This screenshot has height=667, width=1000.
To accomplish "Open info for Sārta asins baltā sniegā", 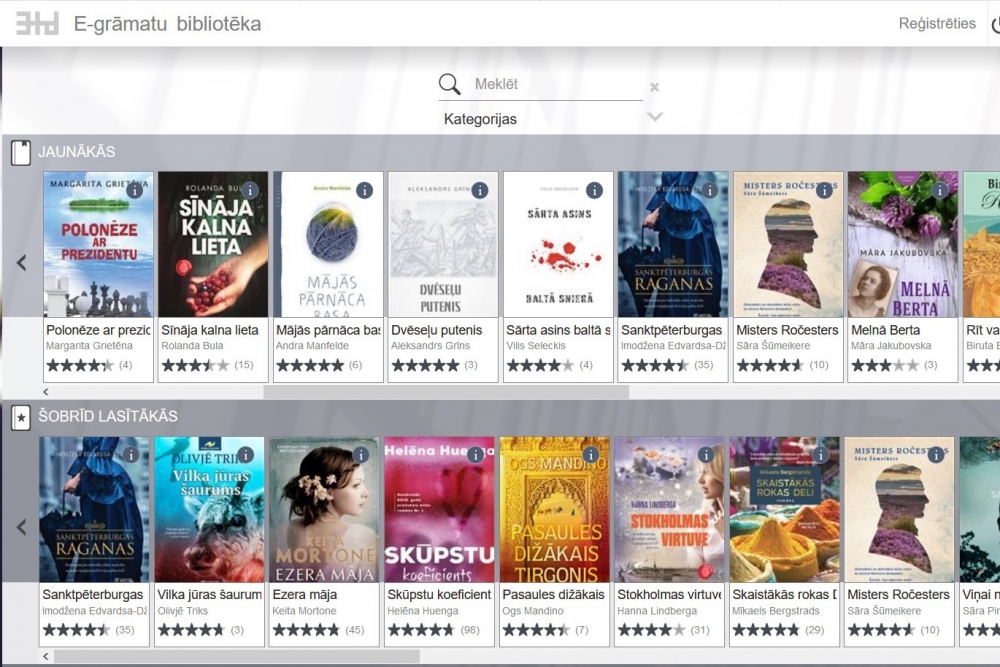I will click(594, 190).
